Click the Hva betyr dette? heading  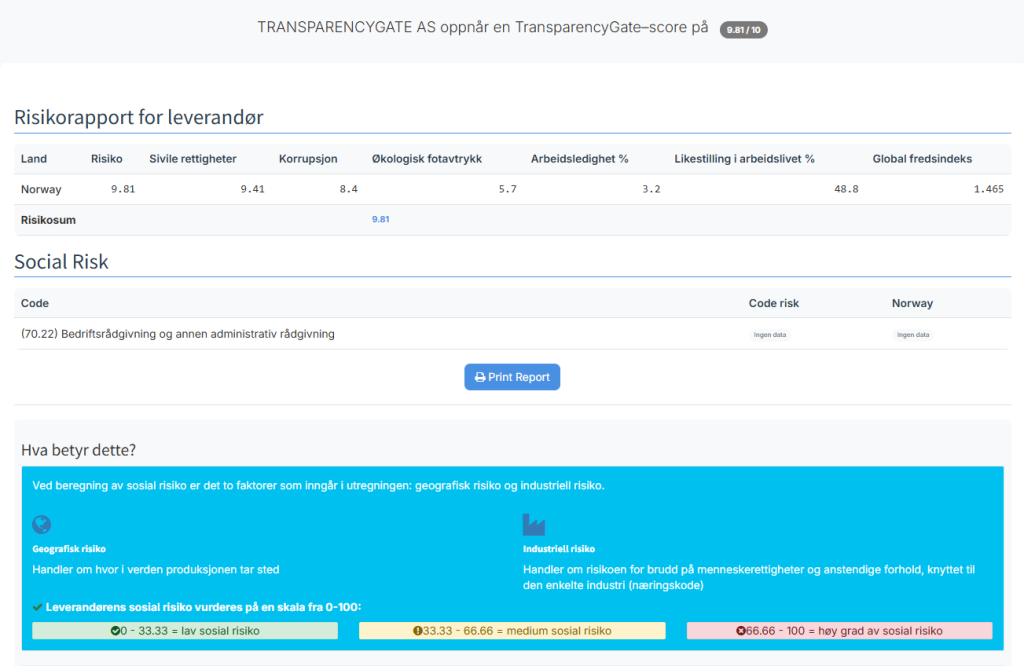(x=84, y=450)
